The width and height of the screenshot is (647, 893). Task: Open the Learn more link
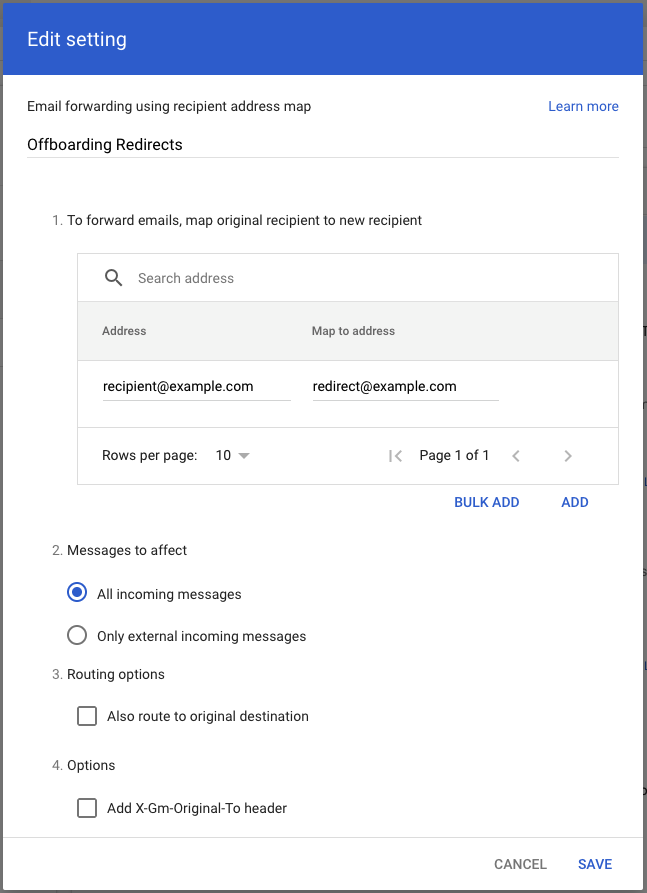[x=583, y=106]
